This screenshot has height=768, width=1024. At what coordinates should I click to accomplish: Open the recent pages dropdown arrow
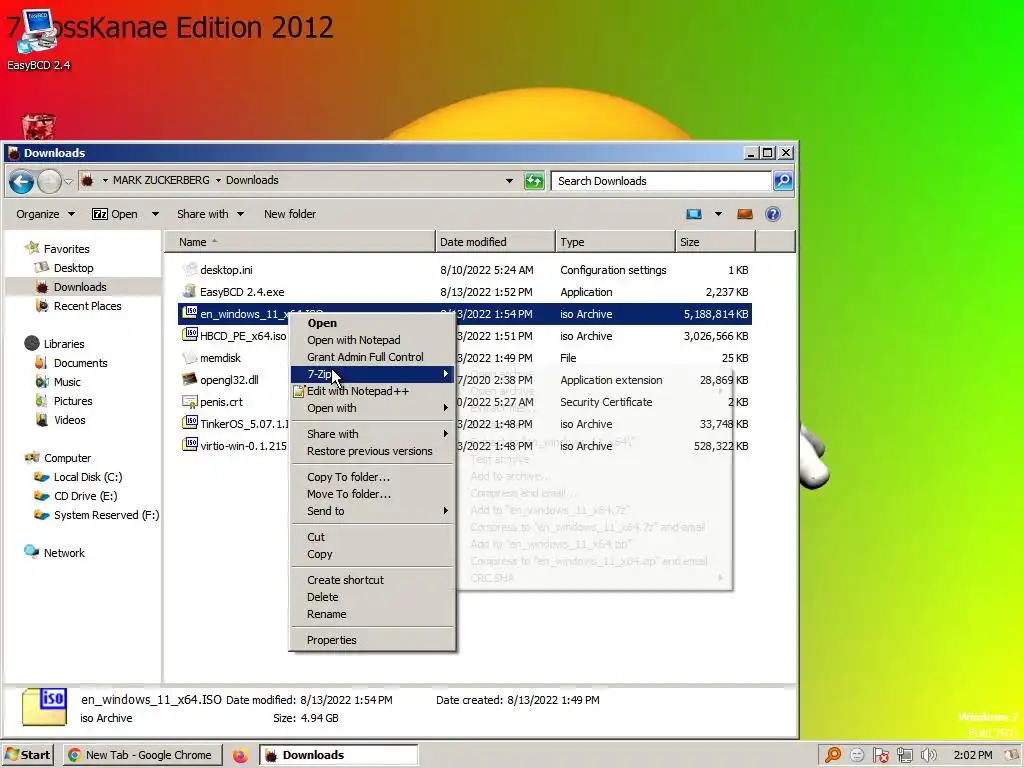(x=68, y=182)
